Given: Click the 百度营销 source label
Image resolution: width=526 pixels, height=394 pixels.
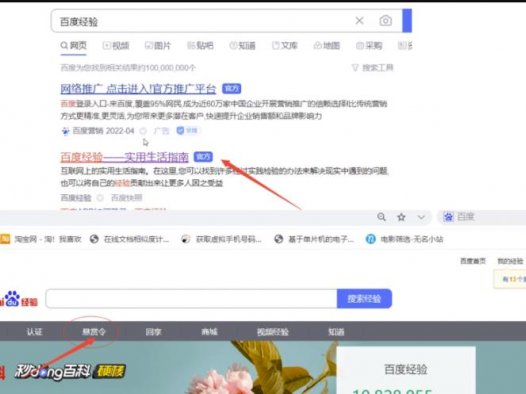Looking at the screenshot, I should click(88, 131).
